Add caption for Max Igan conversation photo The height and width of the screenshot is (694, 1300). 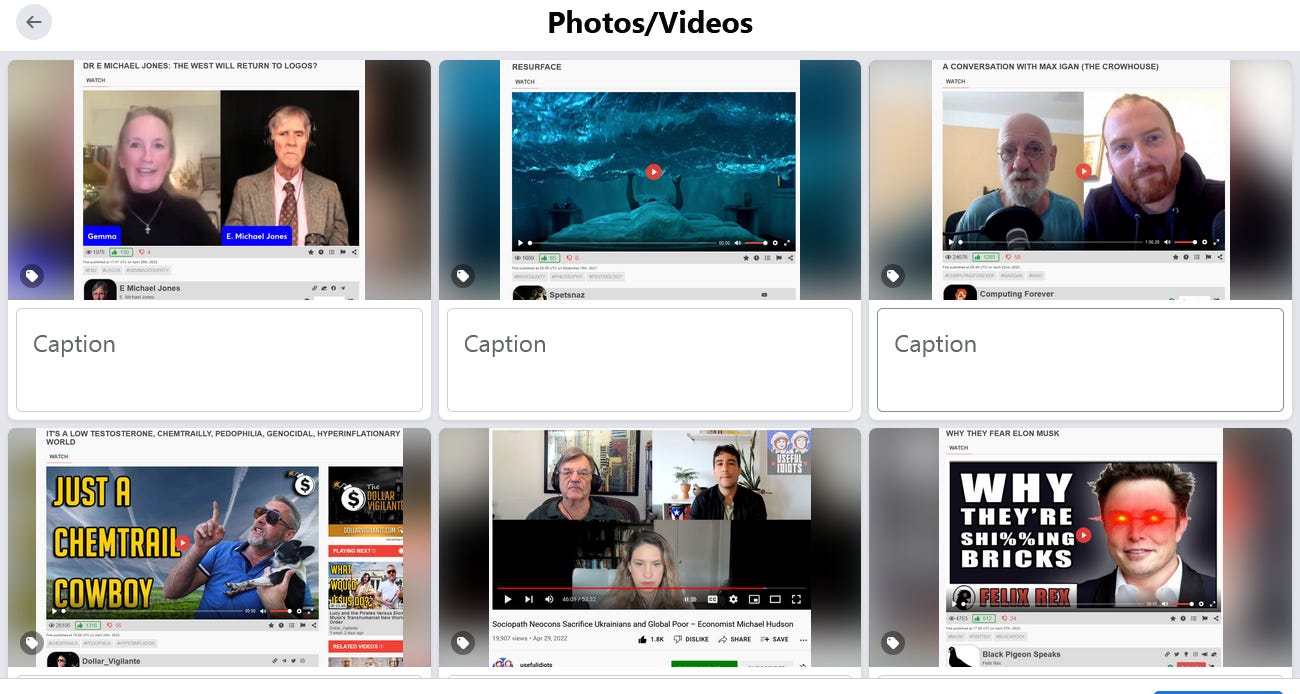point(1080,360)
